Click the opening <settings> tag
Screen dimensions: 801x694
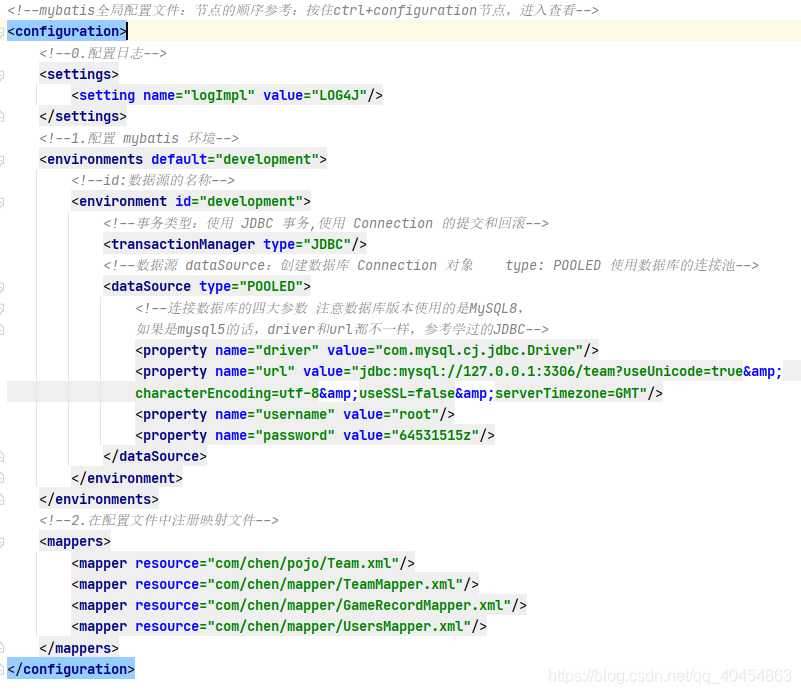[79, 75]
